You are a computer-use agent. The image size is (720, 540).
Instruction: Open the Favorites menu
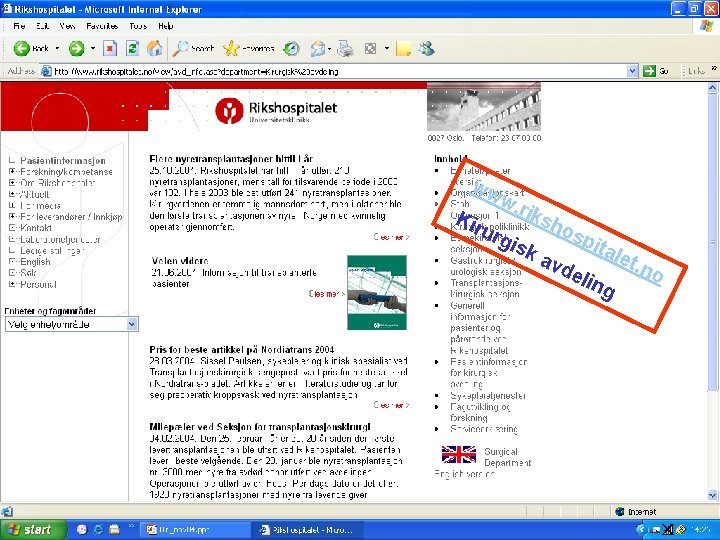[102, 26]
